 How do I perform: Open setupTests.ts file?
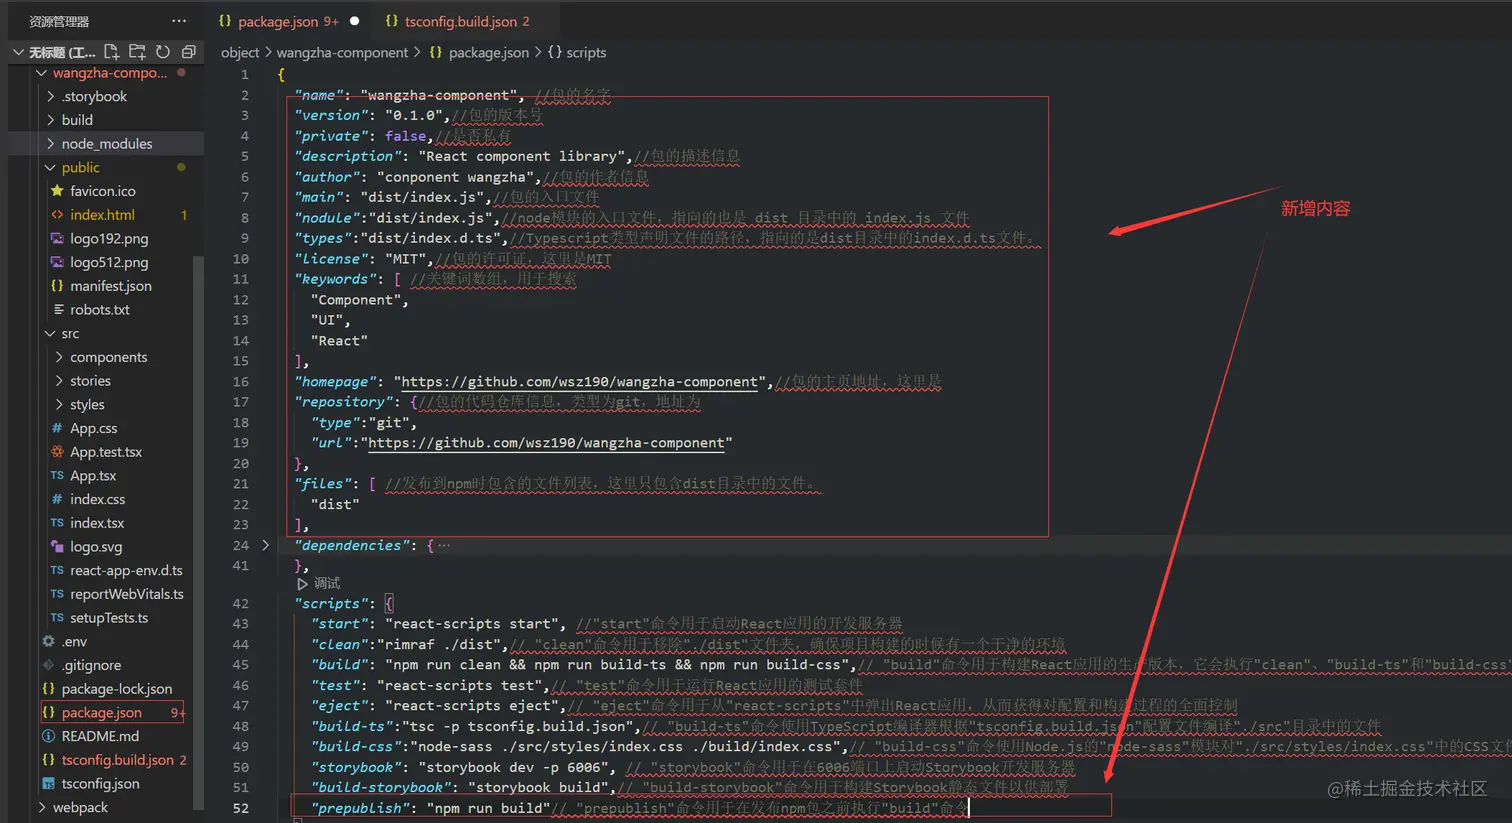(109, 618)
